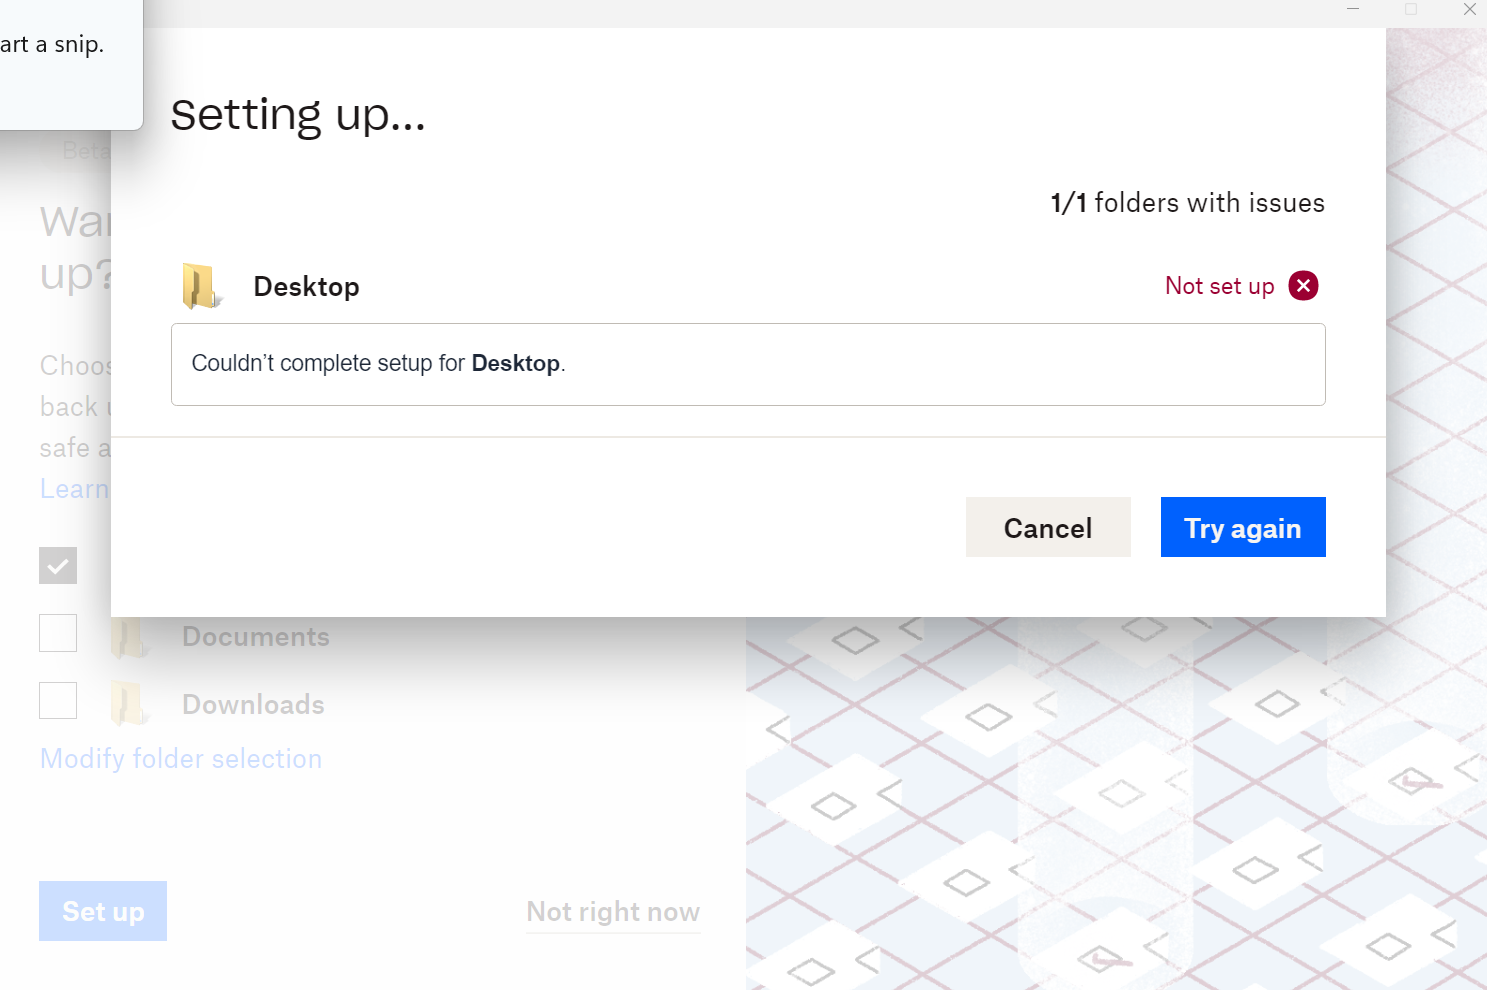Image resolution: width=1487 pixels, height=990 pixels.
Task: Dismiss the red 'Not set up' error badge
Action: point(1303,285)
